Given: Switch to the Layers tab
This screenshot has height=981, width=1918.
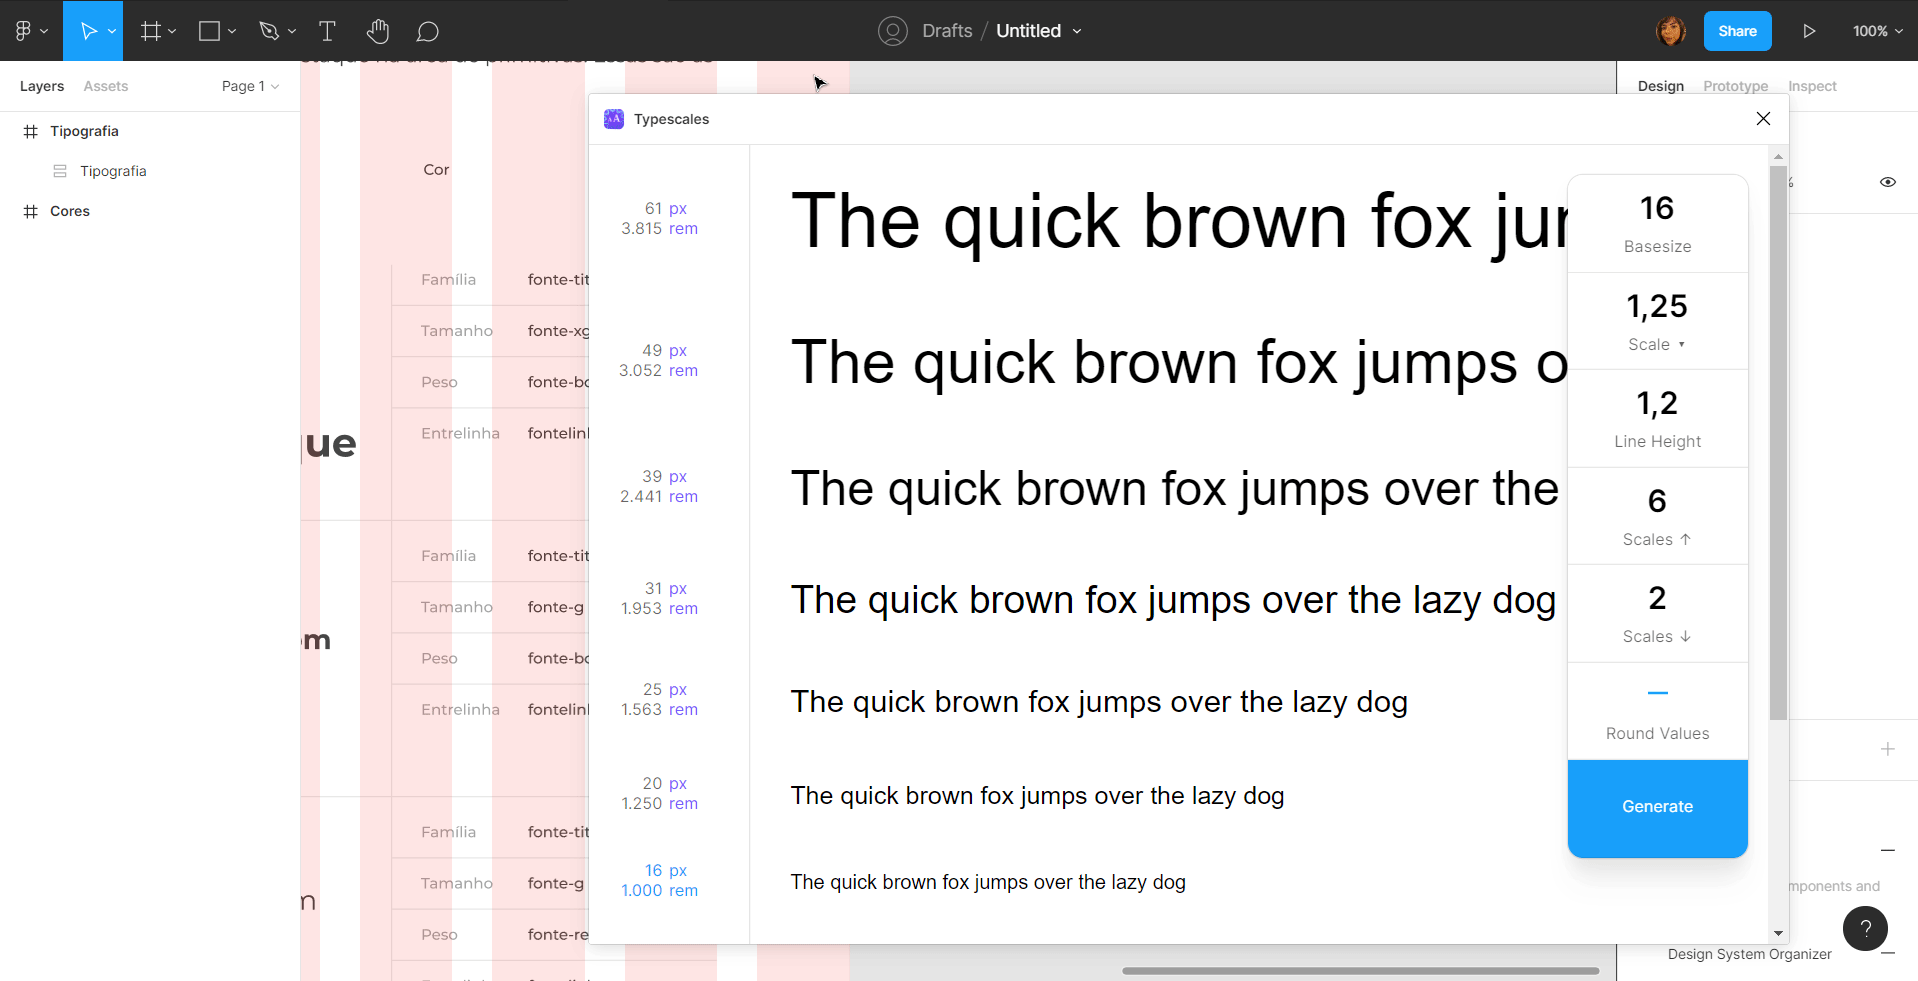Looking at the screenshot, I should [x=42, y=86].
